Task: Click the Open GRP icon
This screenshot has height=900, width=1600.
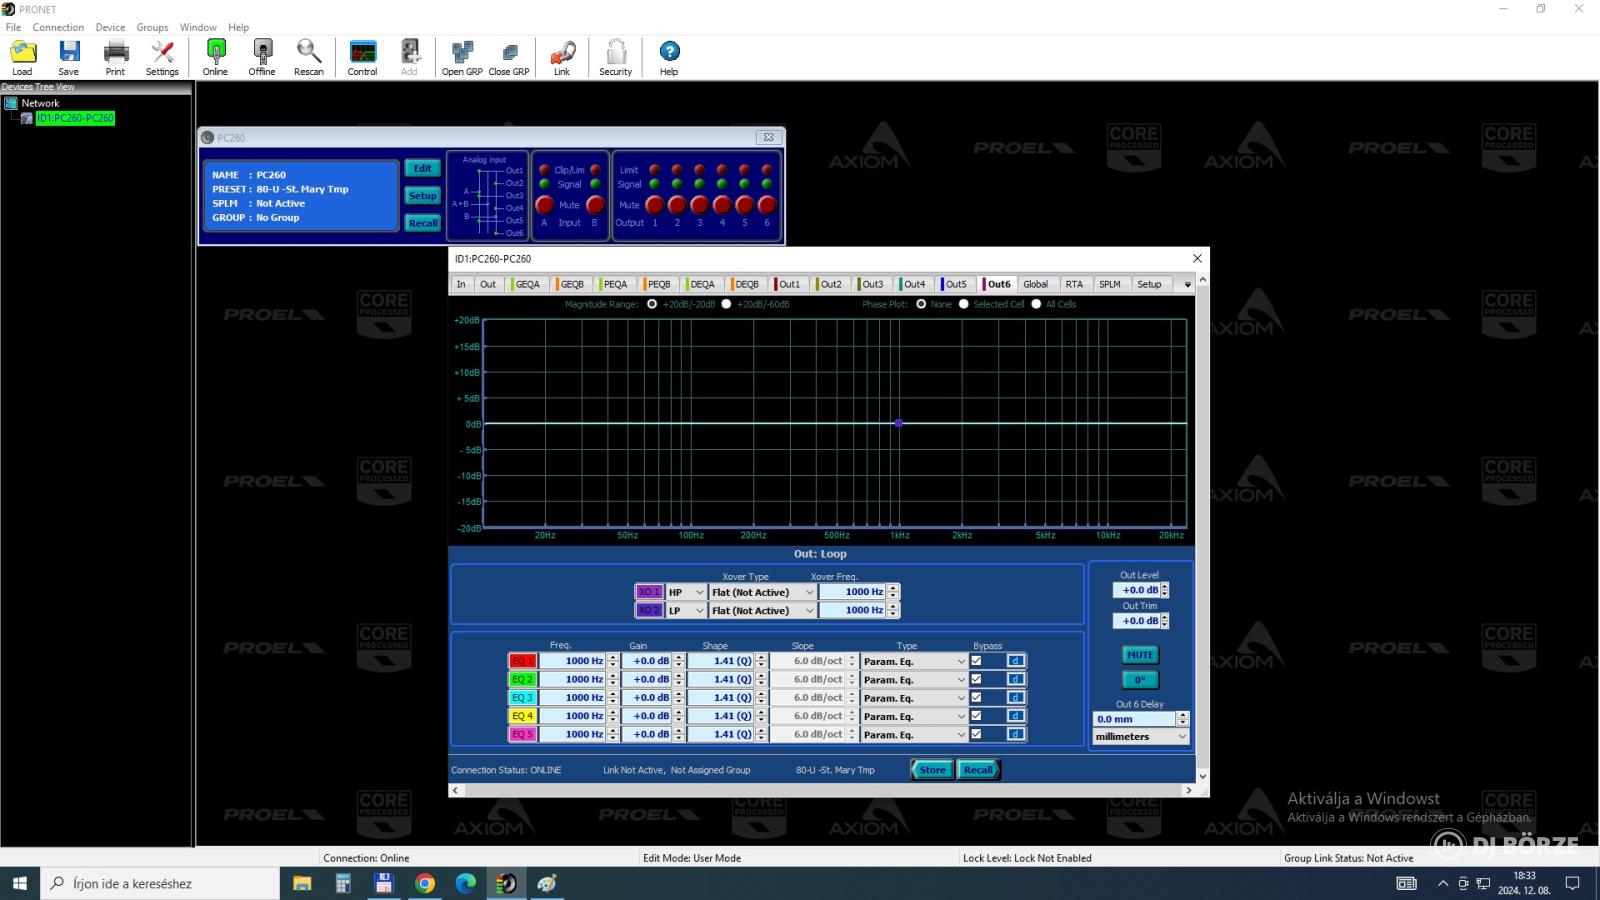Action: coord(462,52)
